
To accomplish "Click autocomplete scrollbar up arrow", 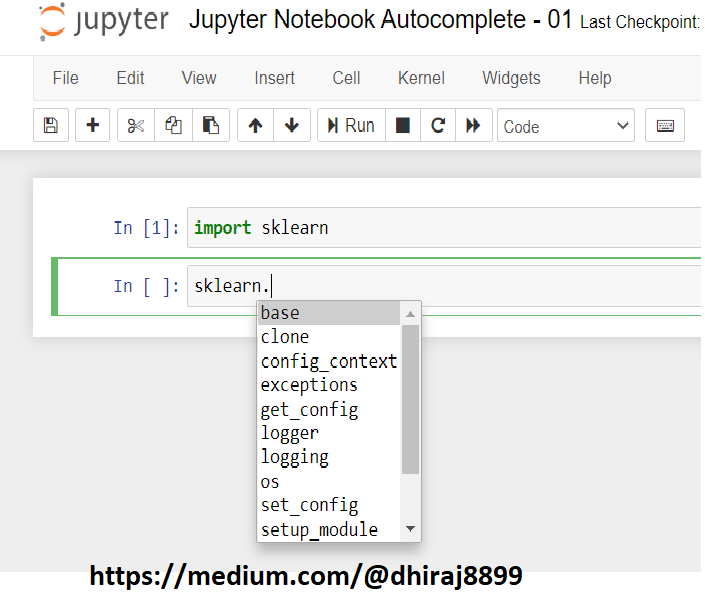I will (x=410, y=314).
